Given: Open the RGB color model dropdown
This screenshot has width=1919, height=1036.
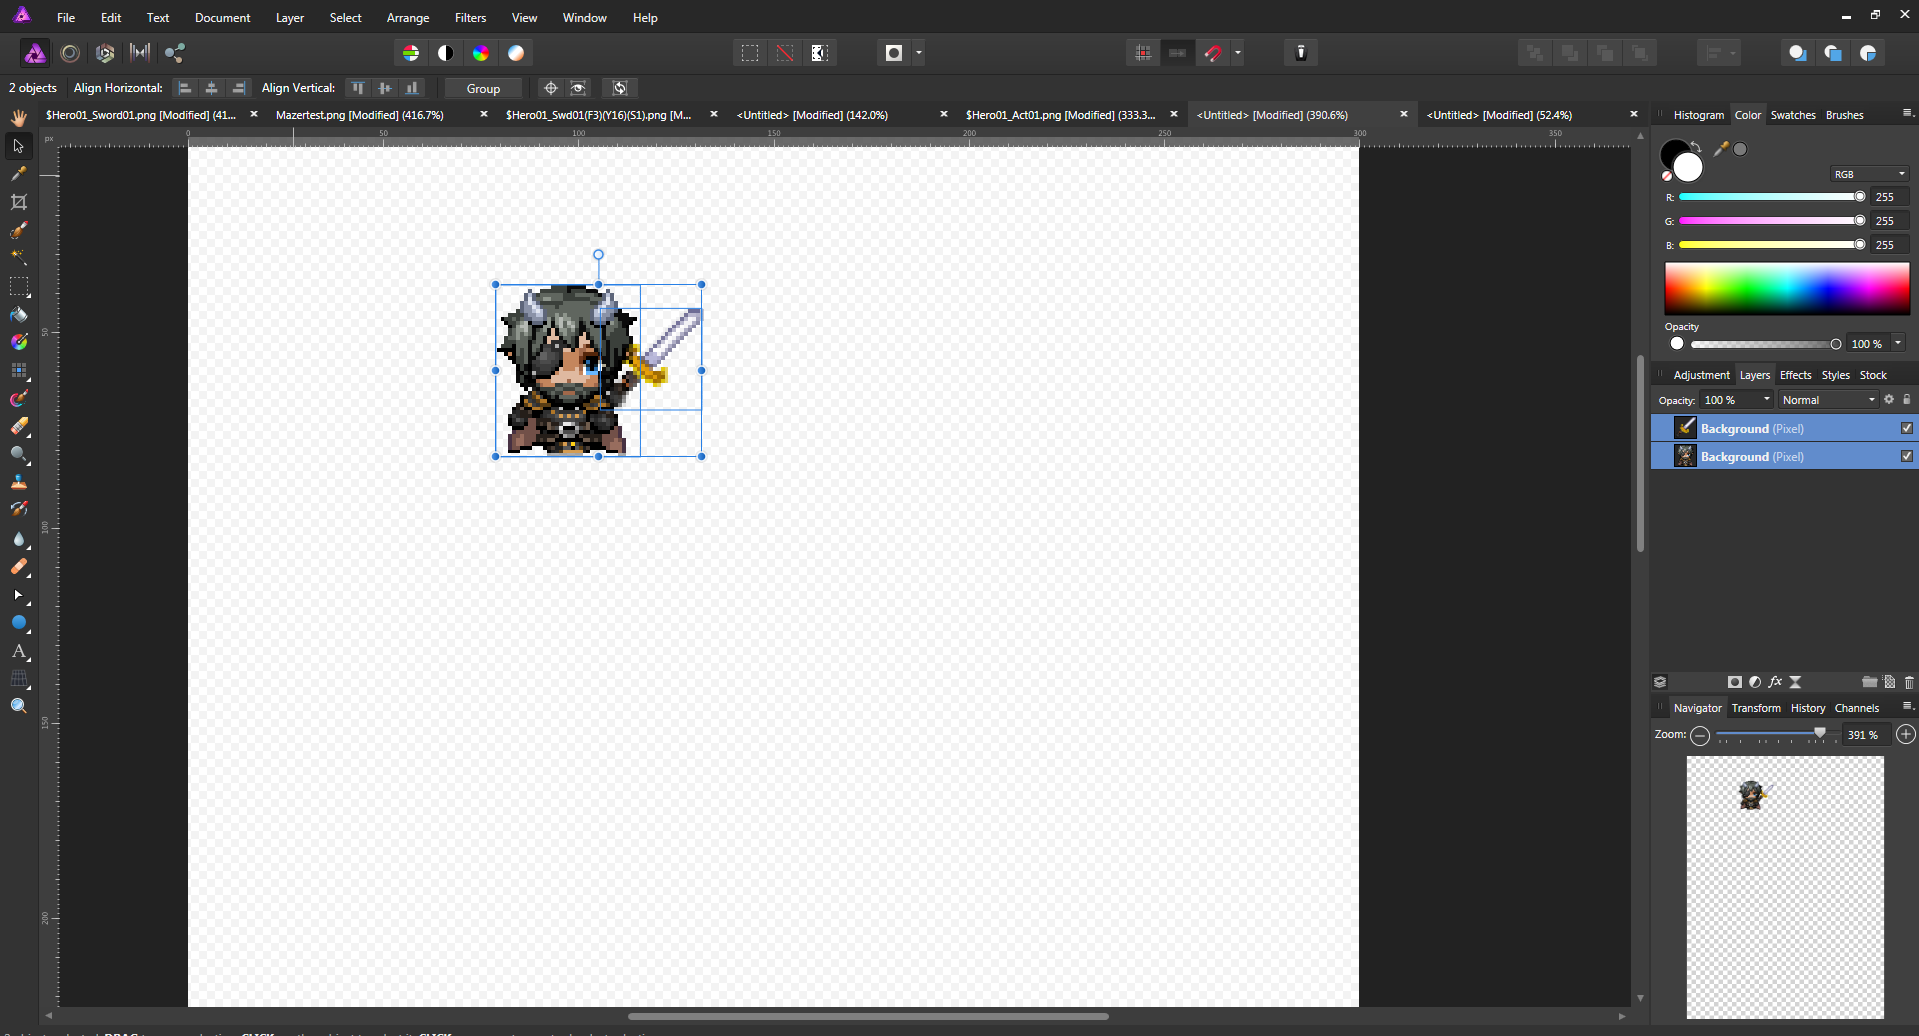Looking at the screenshot, I should tap(1869, 174).
